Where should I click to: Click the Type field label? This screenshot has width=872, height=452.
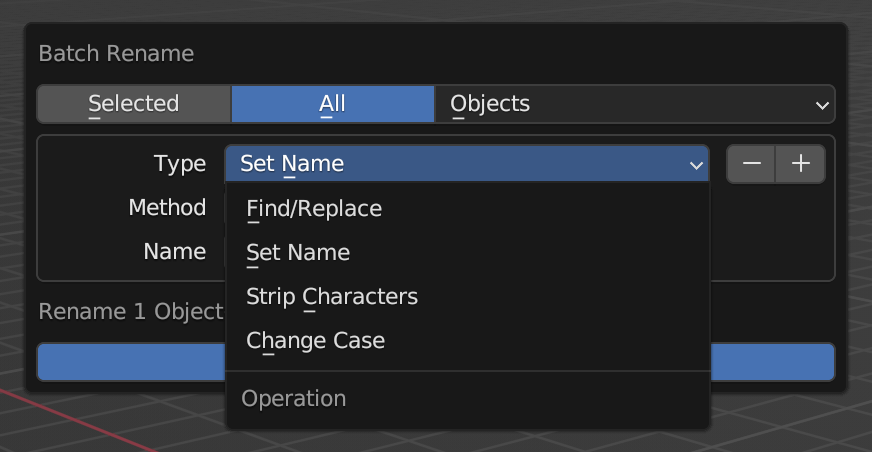(x=180, y=164)
